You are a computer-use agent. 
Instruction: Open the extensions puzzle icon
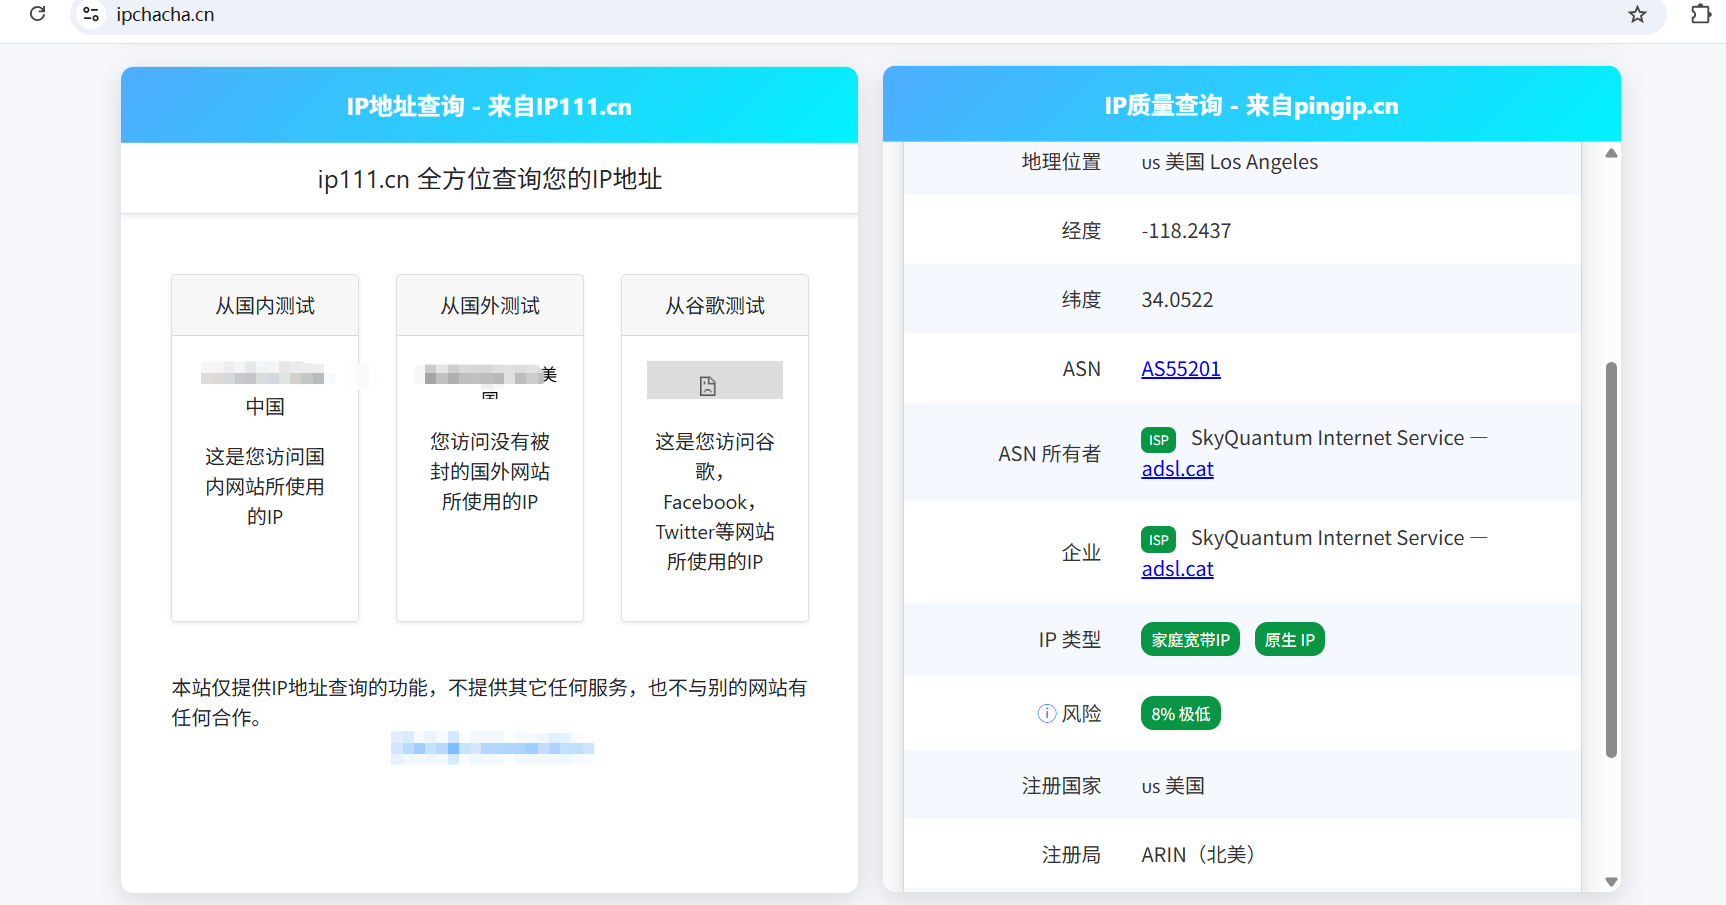[1701, 14]
